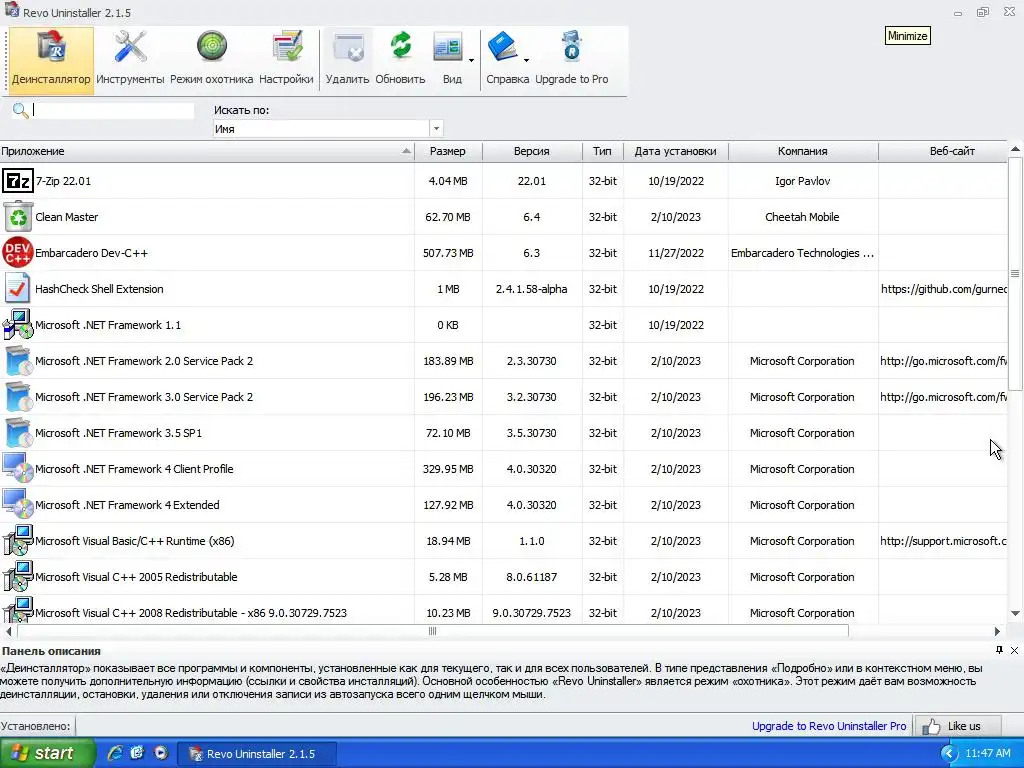Select Visual Basic/C++ Runtime (x86) icon
1024x768 pixels.
tap(18, 541)
